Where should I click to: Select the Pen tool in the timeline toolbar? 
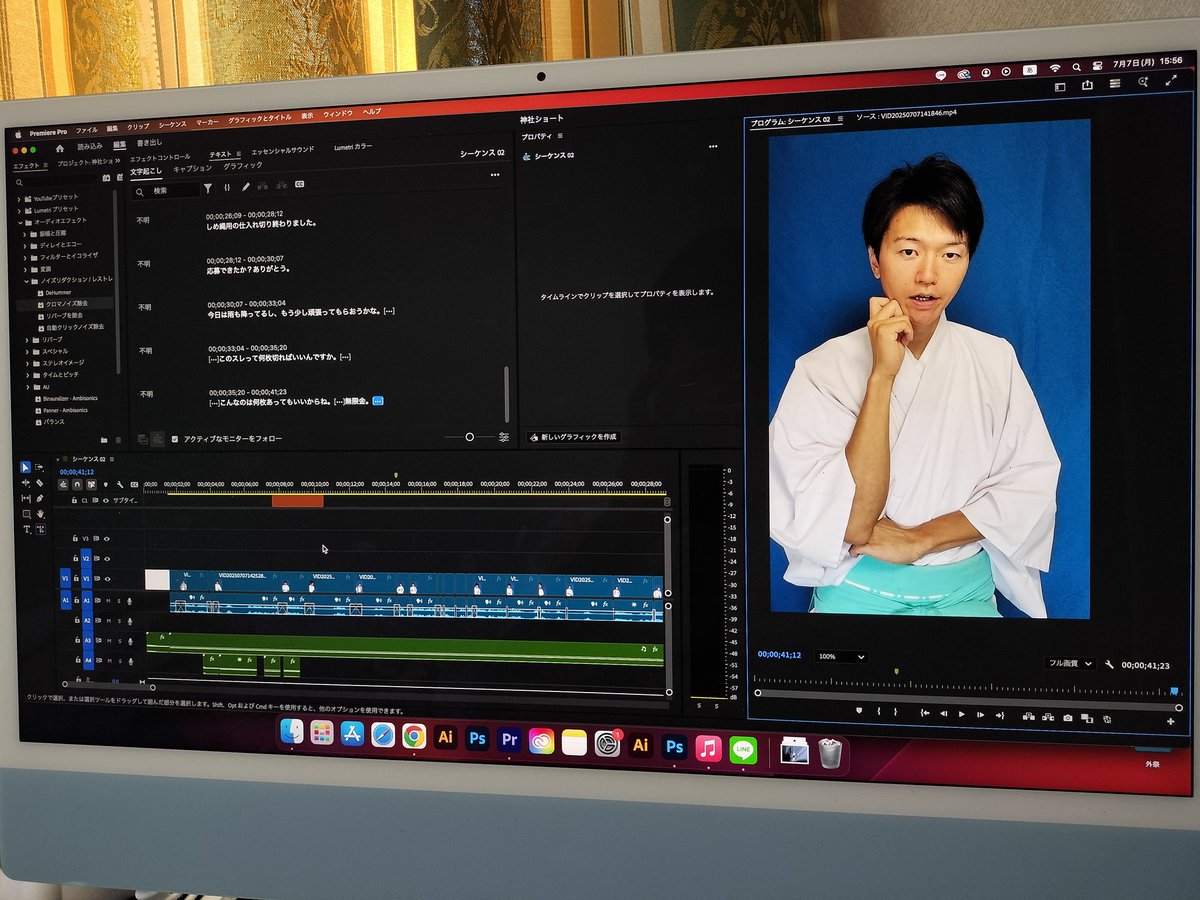(40, 498)
